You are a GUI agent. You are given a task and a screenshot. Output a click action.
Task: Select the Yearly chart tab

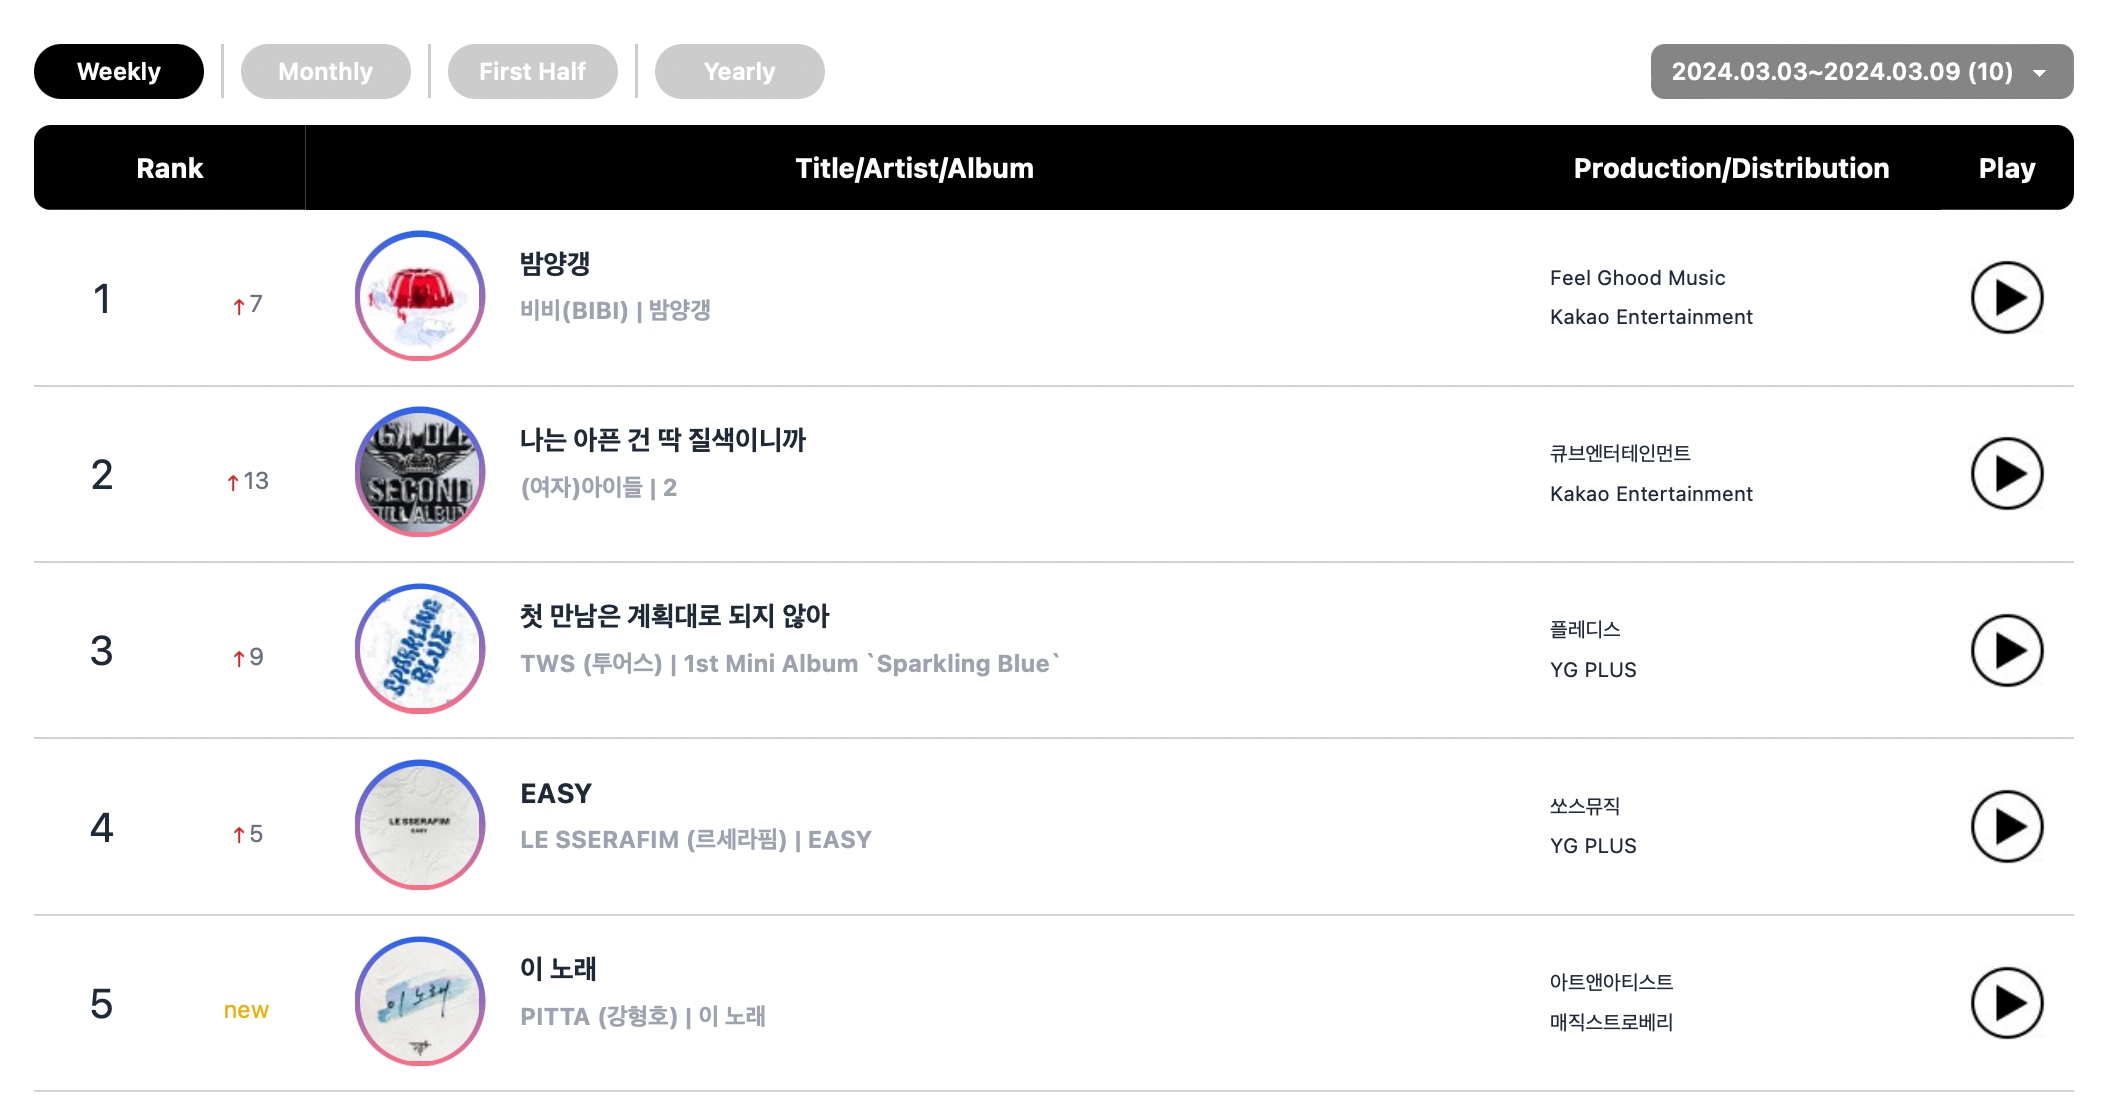pos(739,72)
